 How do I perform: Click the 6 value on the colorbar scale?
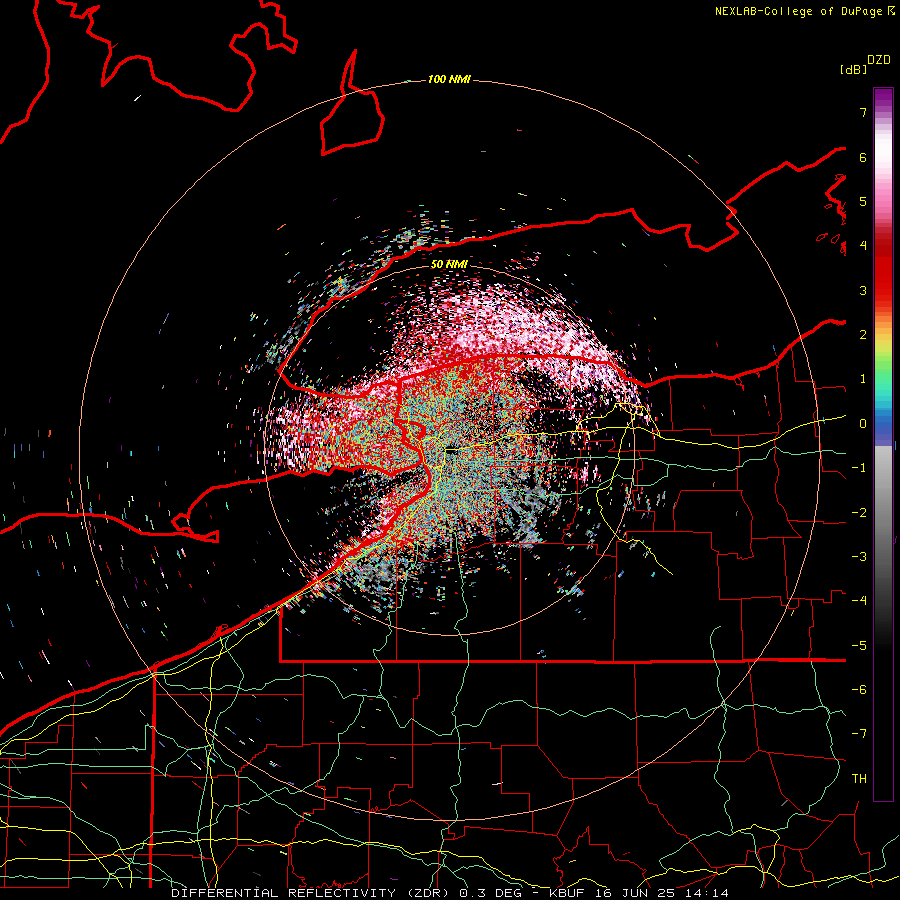point(863,157)
